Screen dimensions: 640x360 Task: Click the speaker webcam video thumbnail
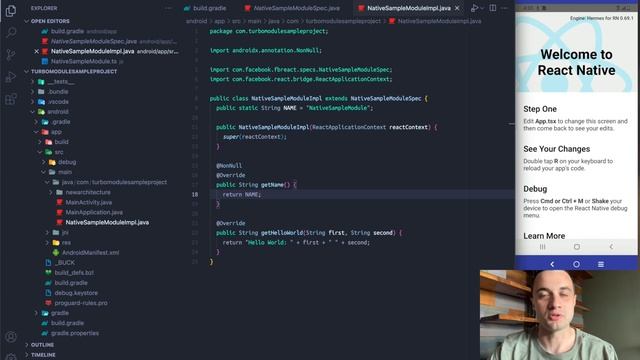point(560,315)
